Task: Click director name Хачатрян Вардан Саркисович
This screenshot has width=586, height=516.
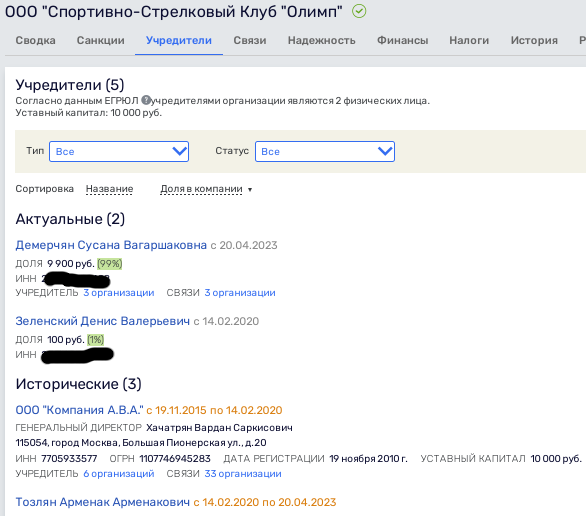Action: click(219, 427)
